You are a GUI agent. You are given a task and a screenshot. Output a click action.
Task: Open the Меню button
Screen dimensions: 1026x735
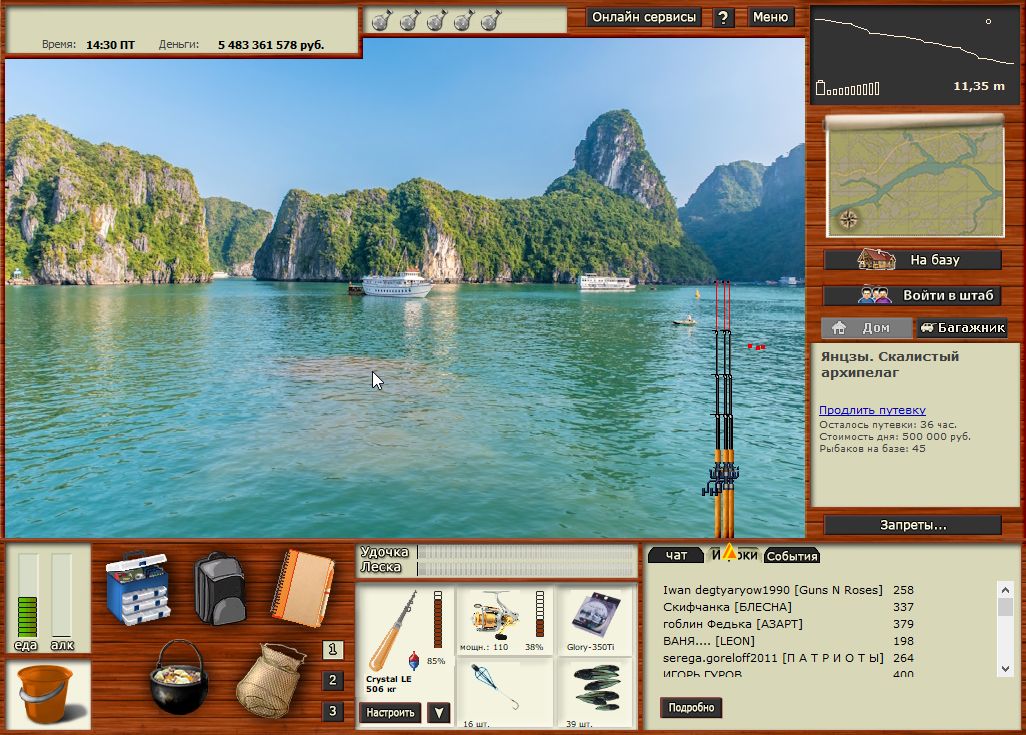[x=770, y=17]
